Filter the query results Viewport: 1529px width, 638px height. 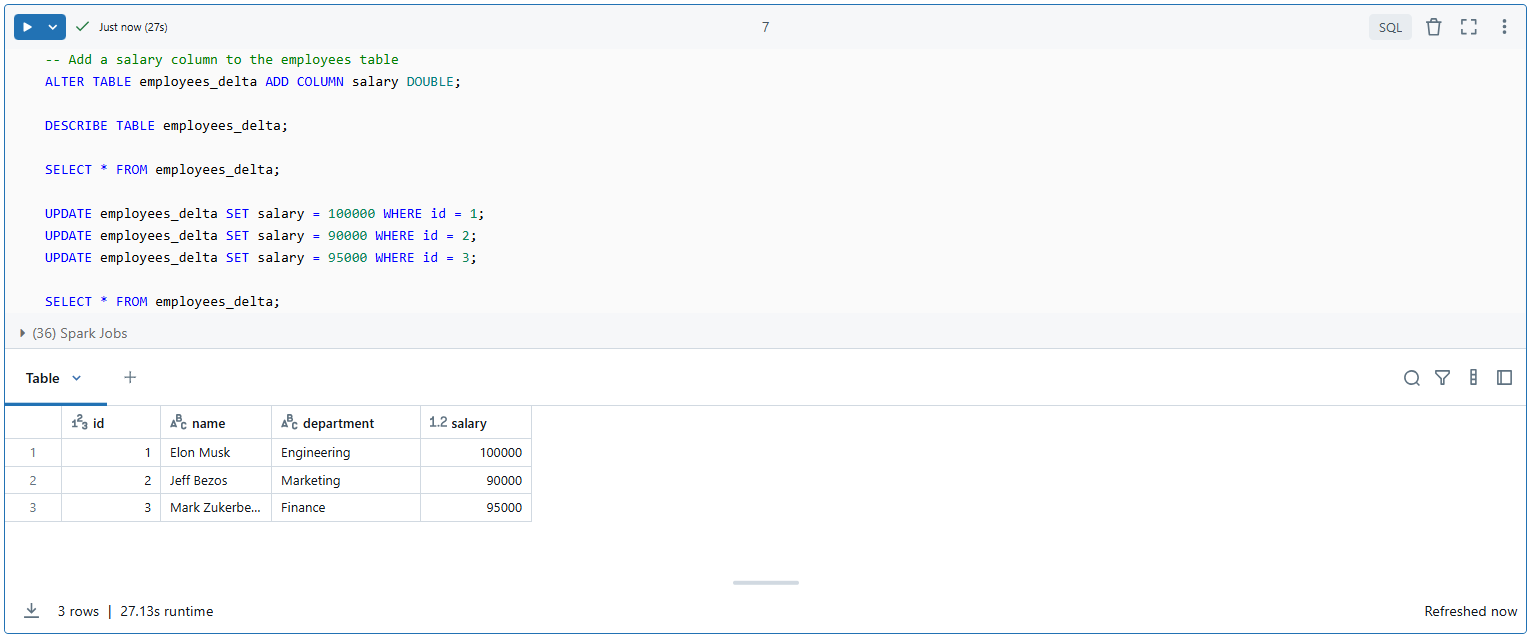(1442, 378)
